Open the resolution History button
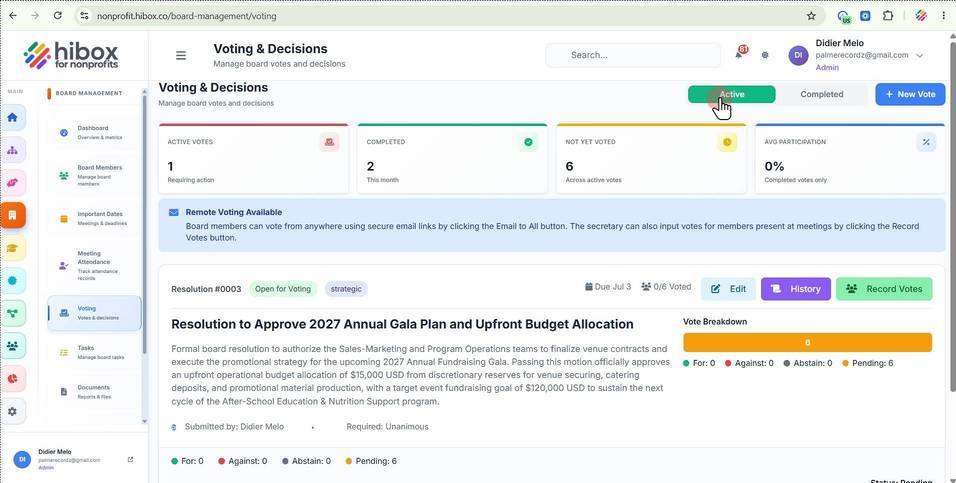The image size is (956, 483). coord(796,289)
